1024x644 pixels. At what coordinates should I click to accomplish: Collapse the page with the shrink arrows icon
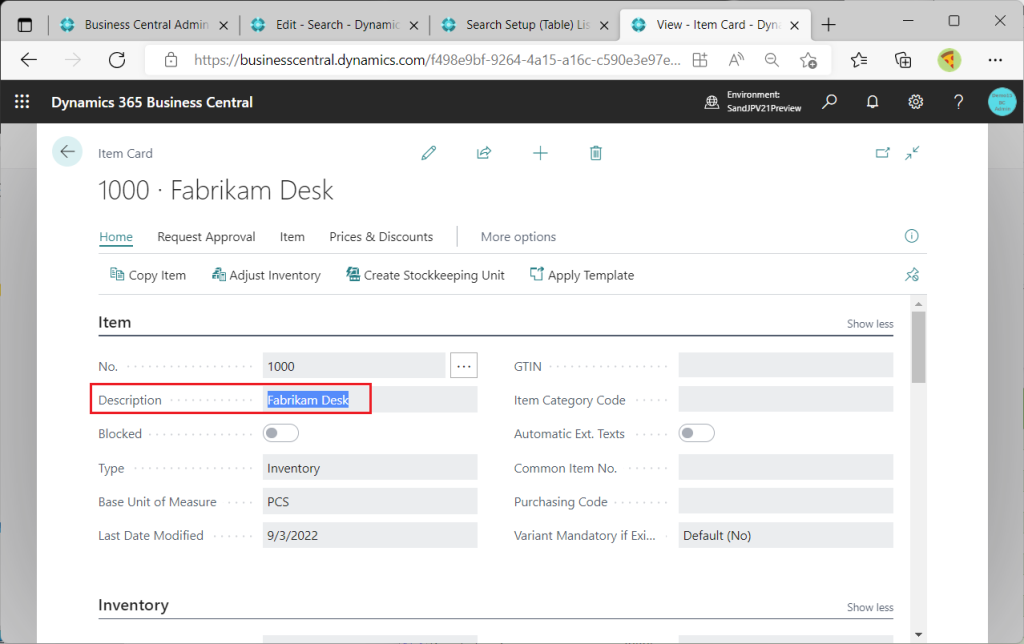click(x=912, y=153)
